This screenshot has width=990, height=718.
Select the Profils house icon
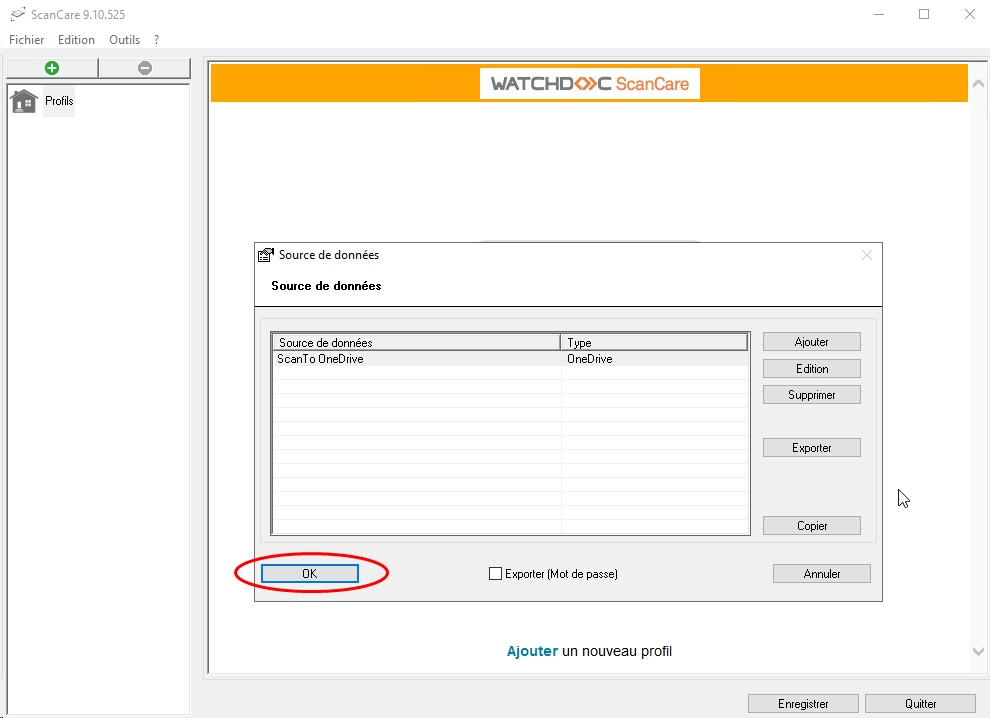[24, 101]
